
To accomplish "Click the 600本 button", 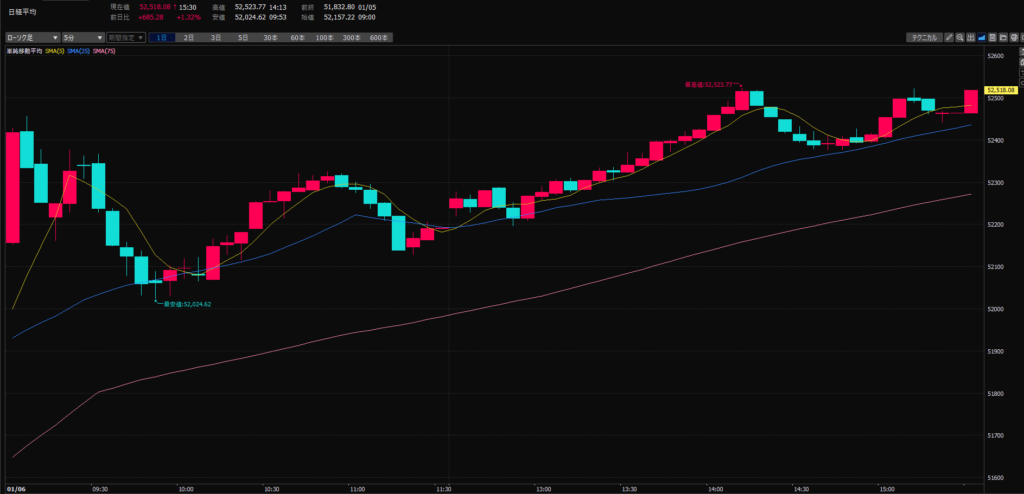I will click(x=378, y=37).
